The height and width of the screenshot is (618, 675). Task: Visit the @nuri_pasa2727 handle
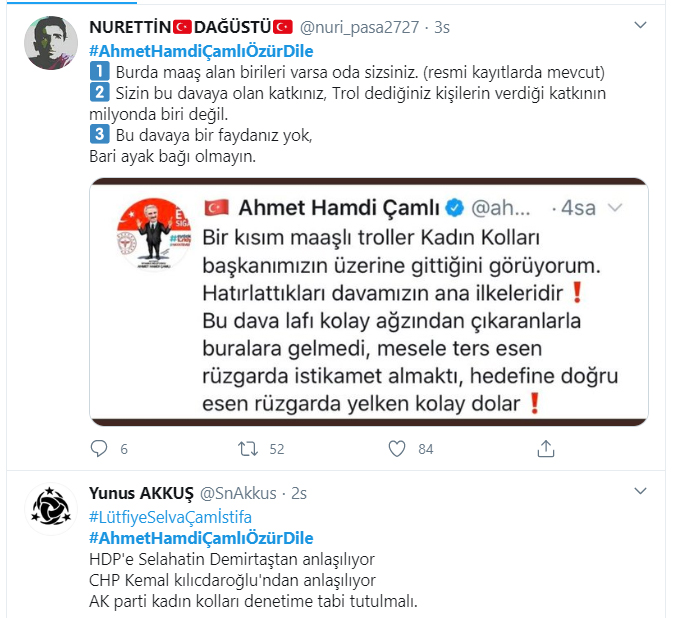tap(359, 28)
